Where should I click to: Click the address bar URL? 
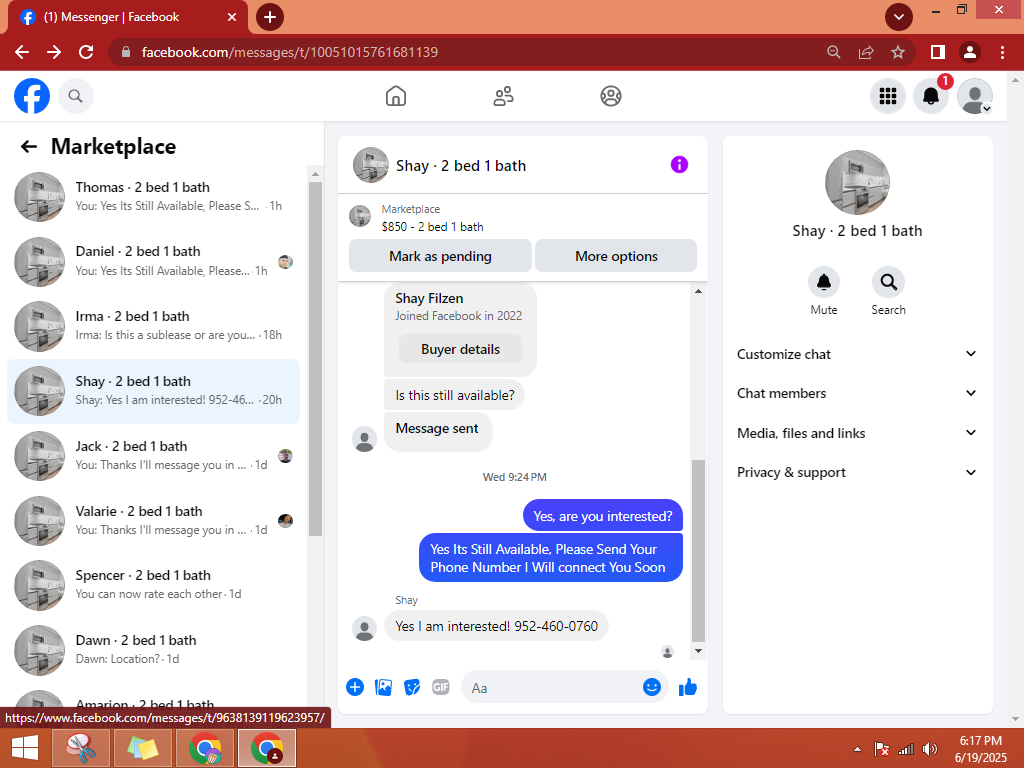pyautogui.click(x=290, y=52)
